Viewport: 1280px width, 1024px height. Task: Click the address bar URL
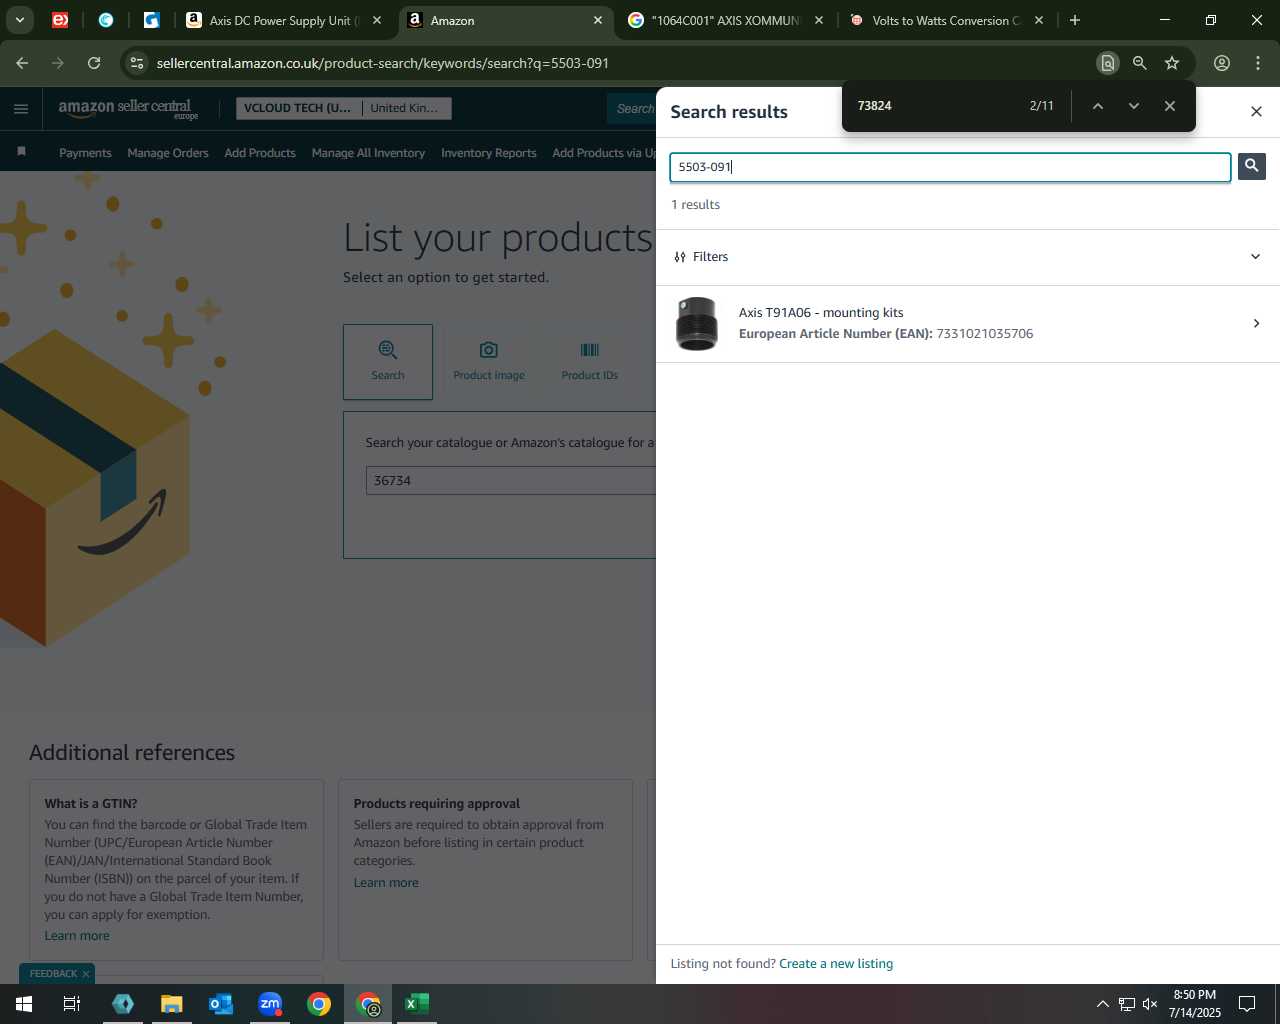[x=383, y=63]
